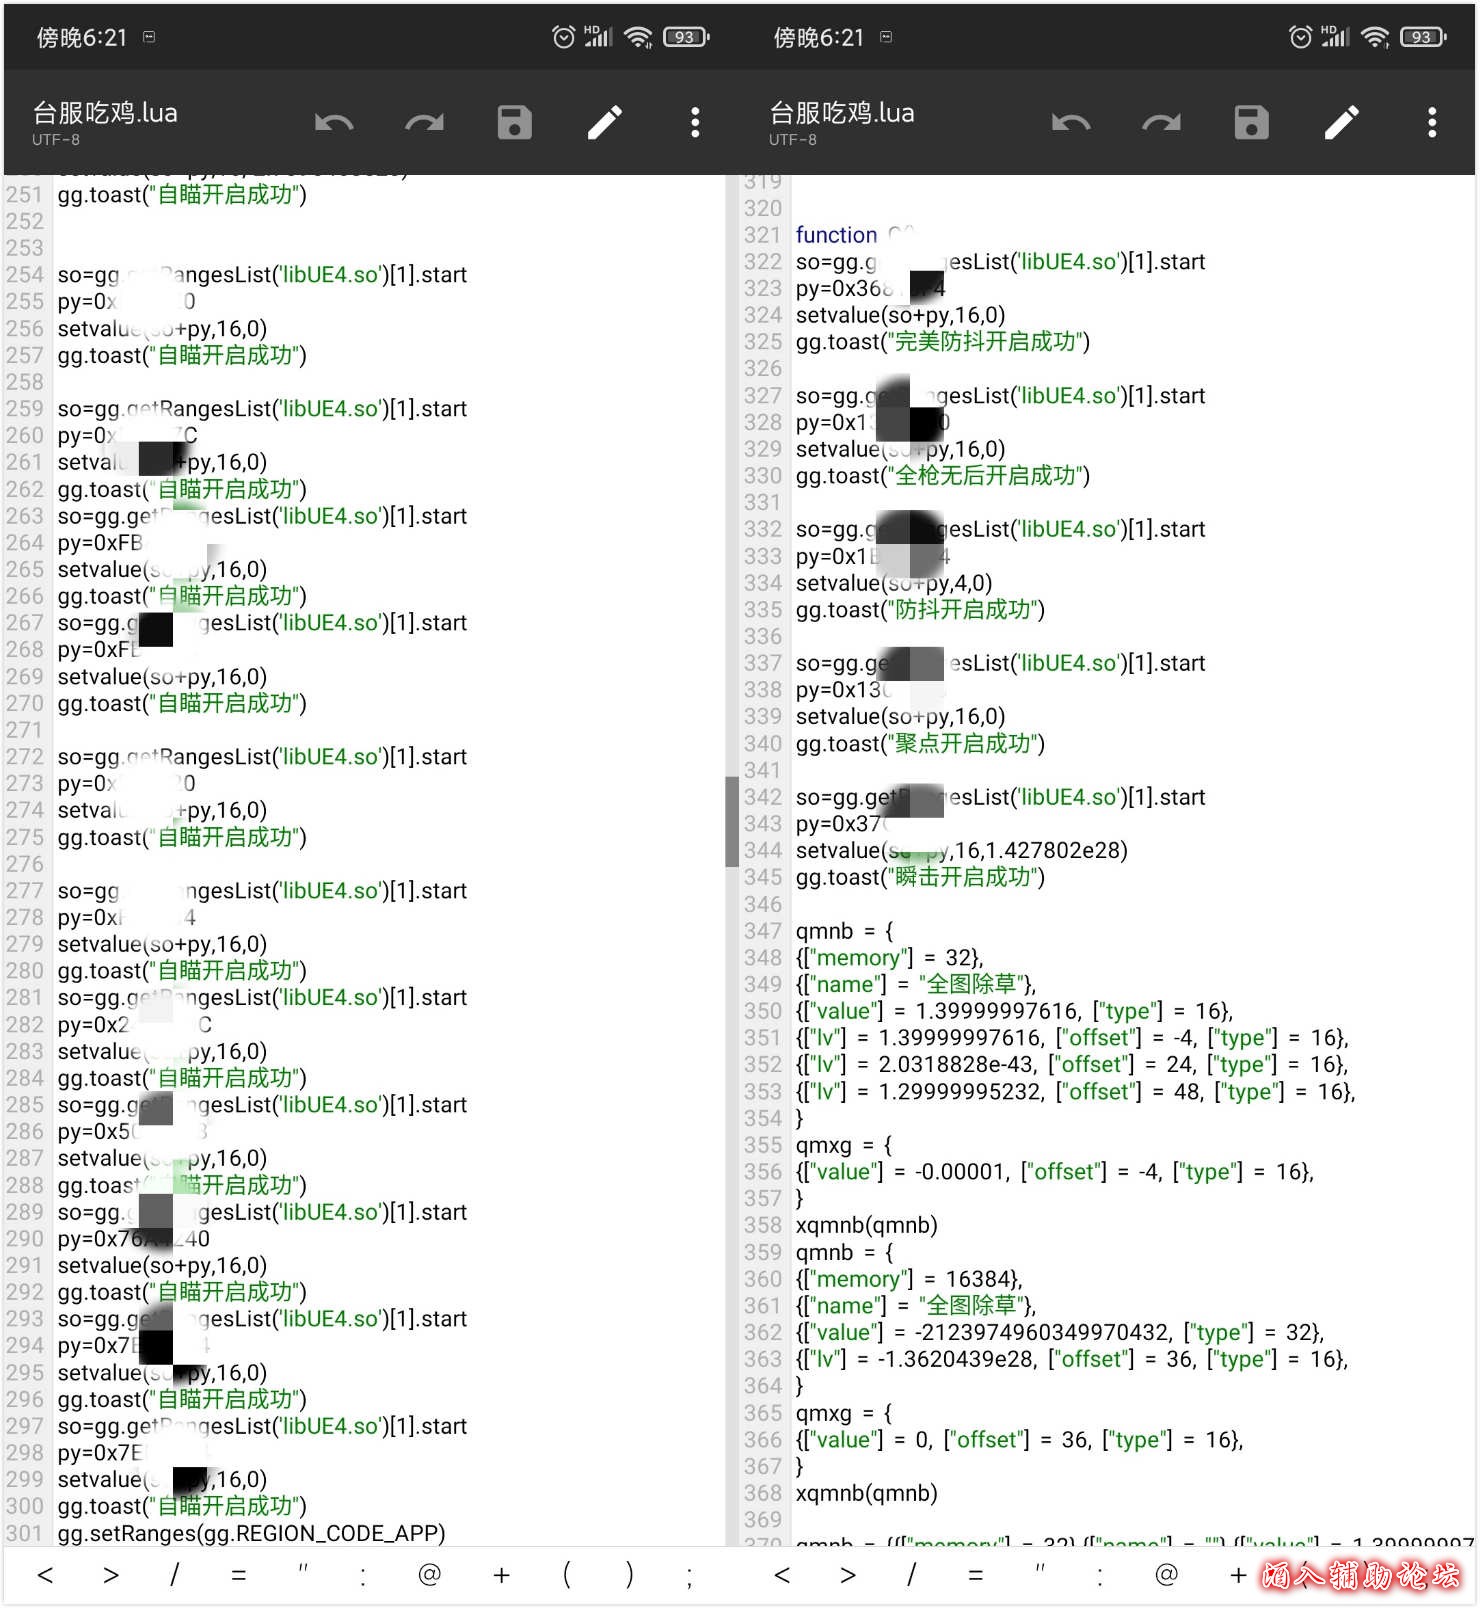1480x1608 pixels.
Task: Tap small notification icon beside left clock
Action: [x=149, y=37]
